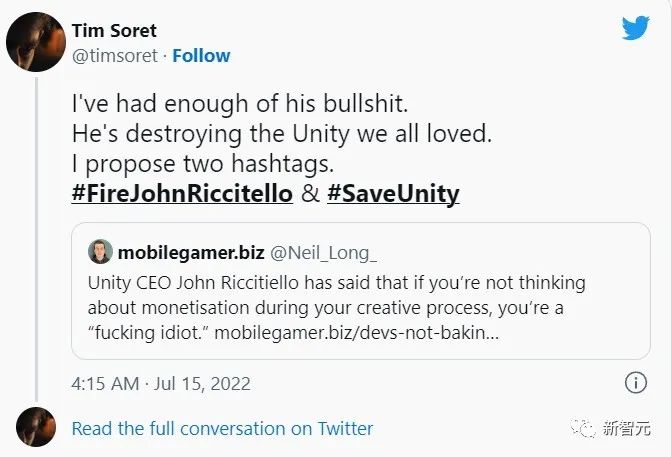This screenshot has width=672, height=457.
Task: Click the Twitter bird logo
Action: [x=636, y=28]
